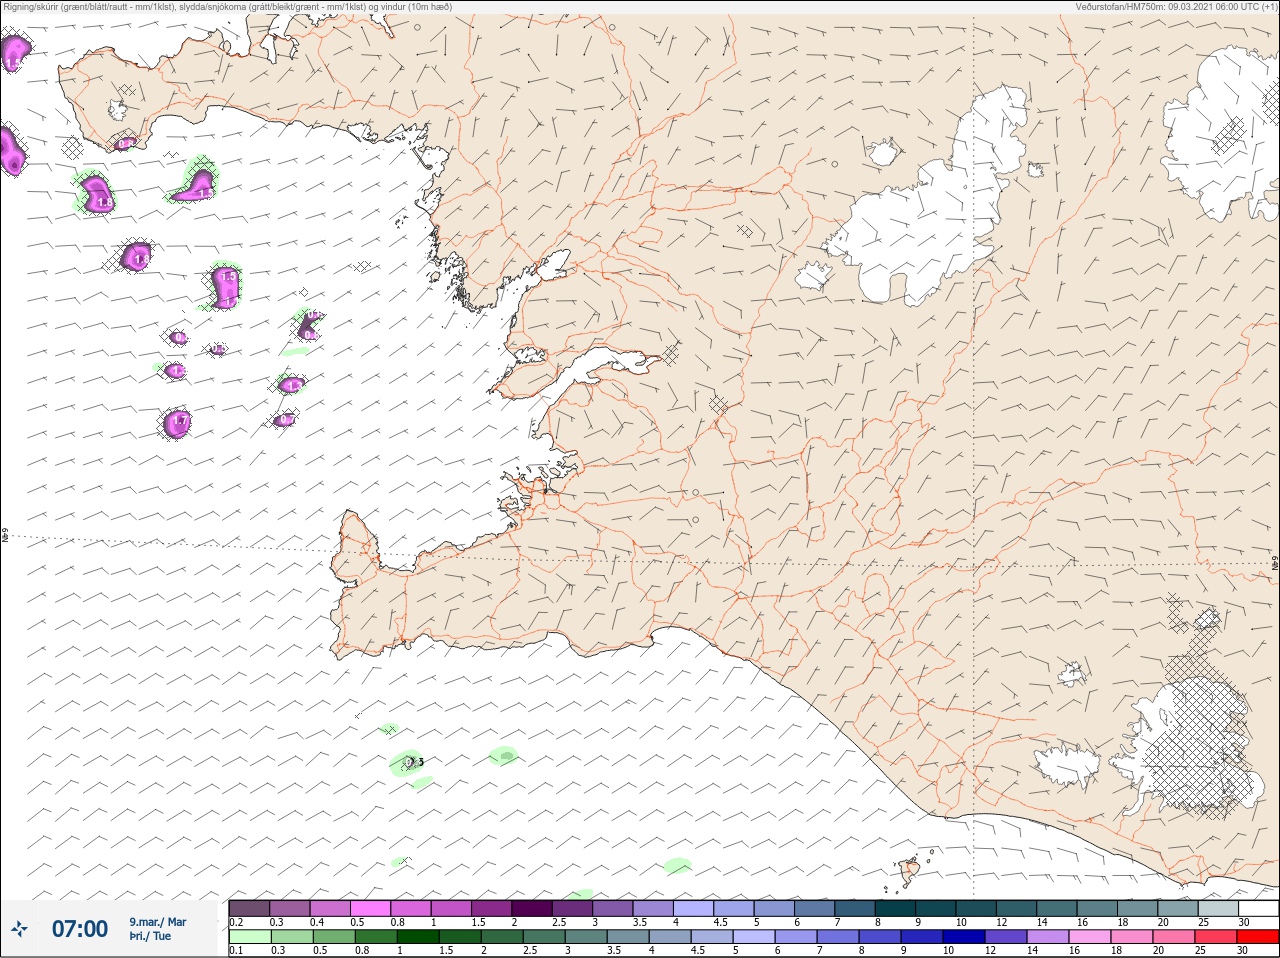Select the bright pink 0.5 swatch, upper legend
This screenshot has height=958, width=1280.
pyautogui.click(x=370, y=908)
